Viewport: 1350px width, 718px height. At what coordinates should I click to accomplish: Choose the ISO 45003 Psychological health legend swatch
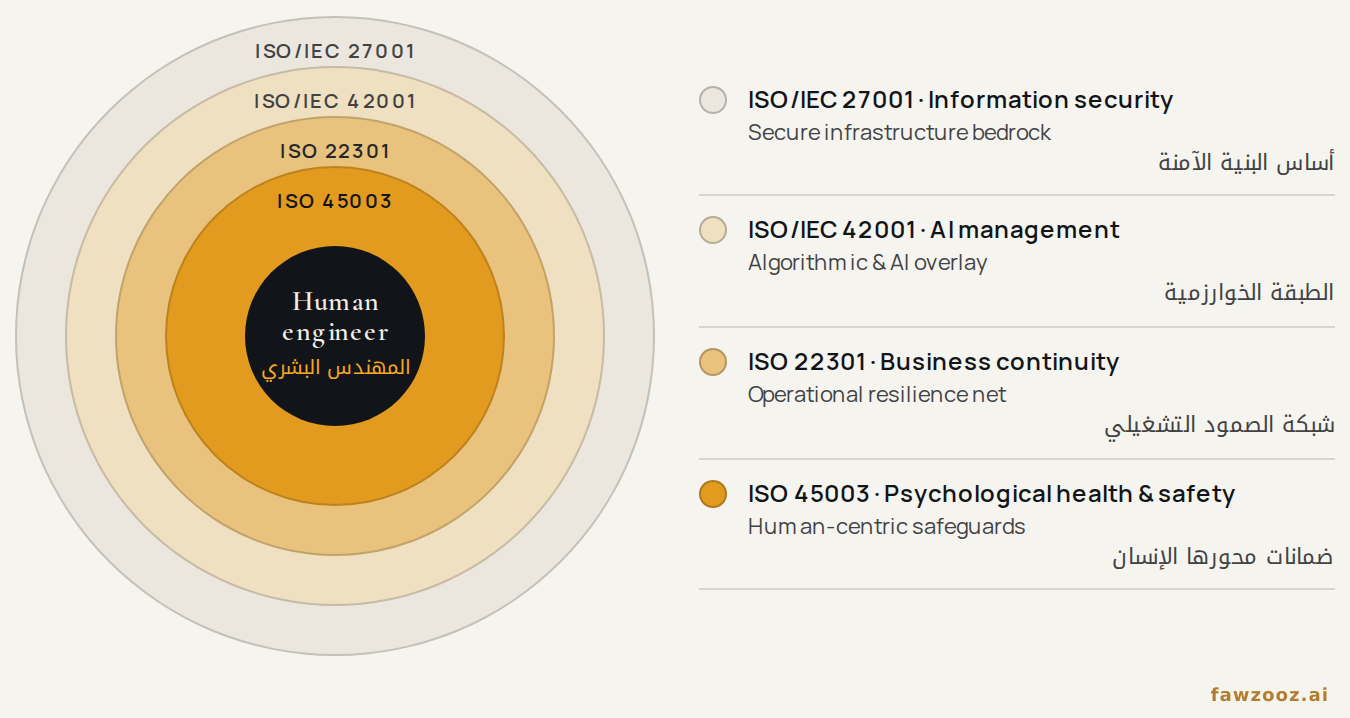point(713,494)
